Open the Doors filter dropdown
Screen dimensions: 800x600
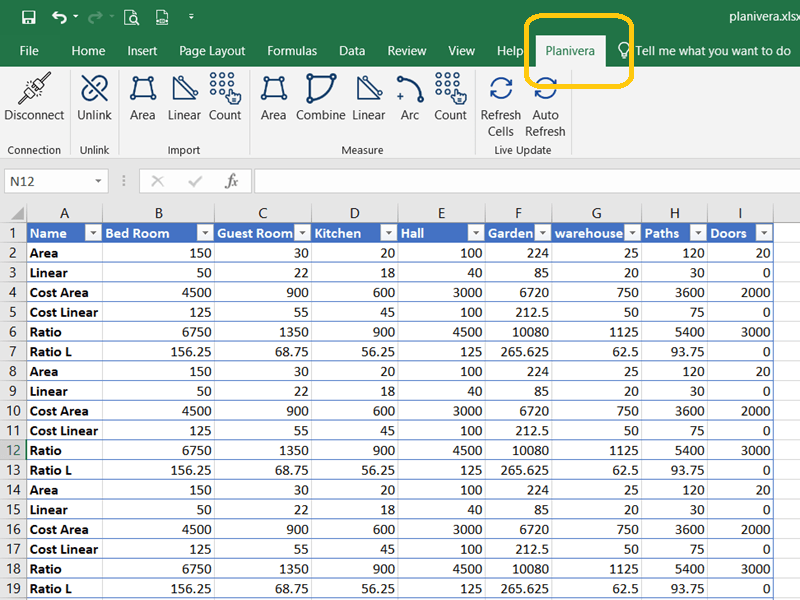[764, 233]
